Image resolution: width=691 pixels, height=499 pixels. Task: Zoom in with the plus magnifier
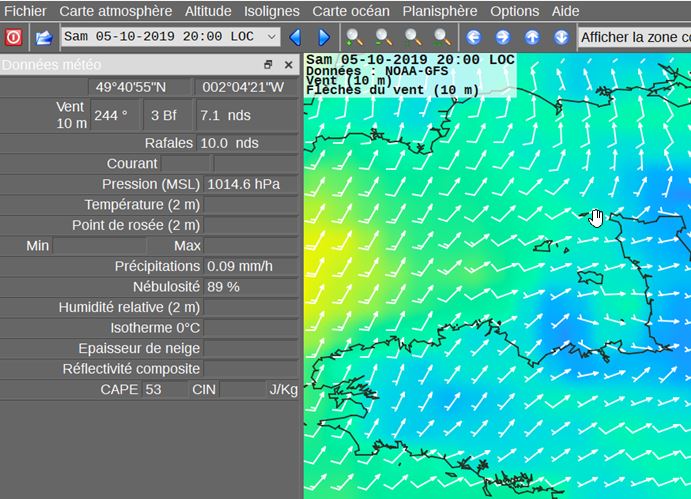pyautogui.click(x=354, y=37)
